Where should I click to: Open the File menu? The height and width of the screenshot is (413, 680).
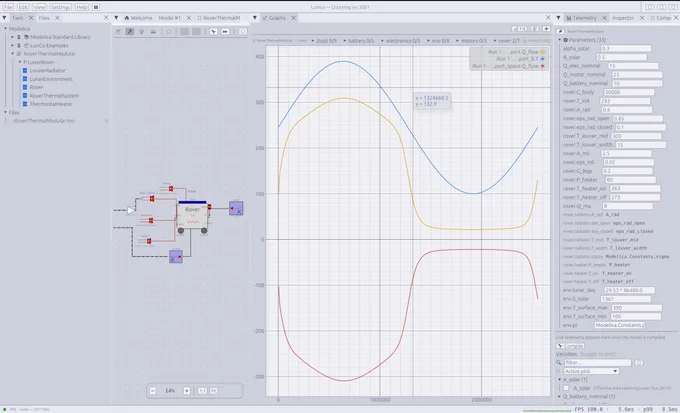tap(8, 7)
